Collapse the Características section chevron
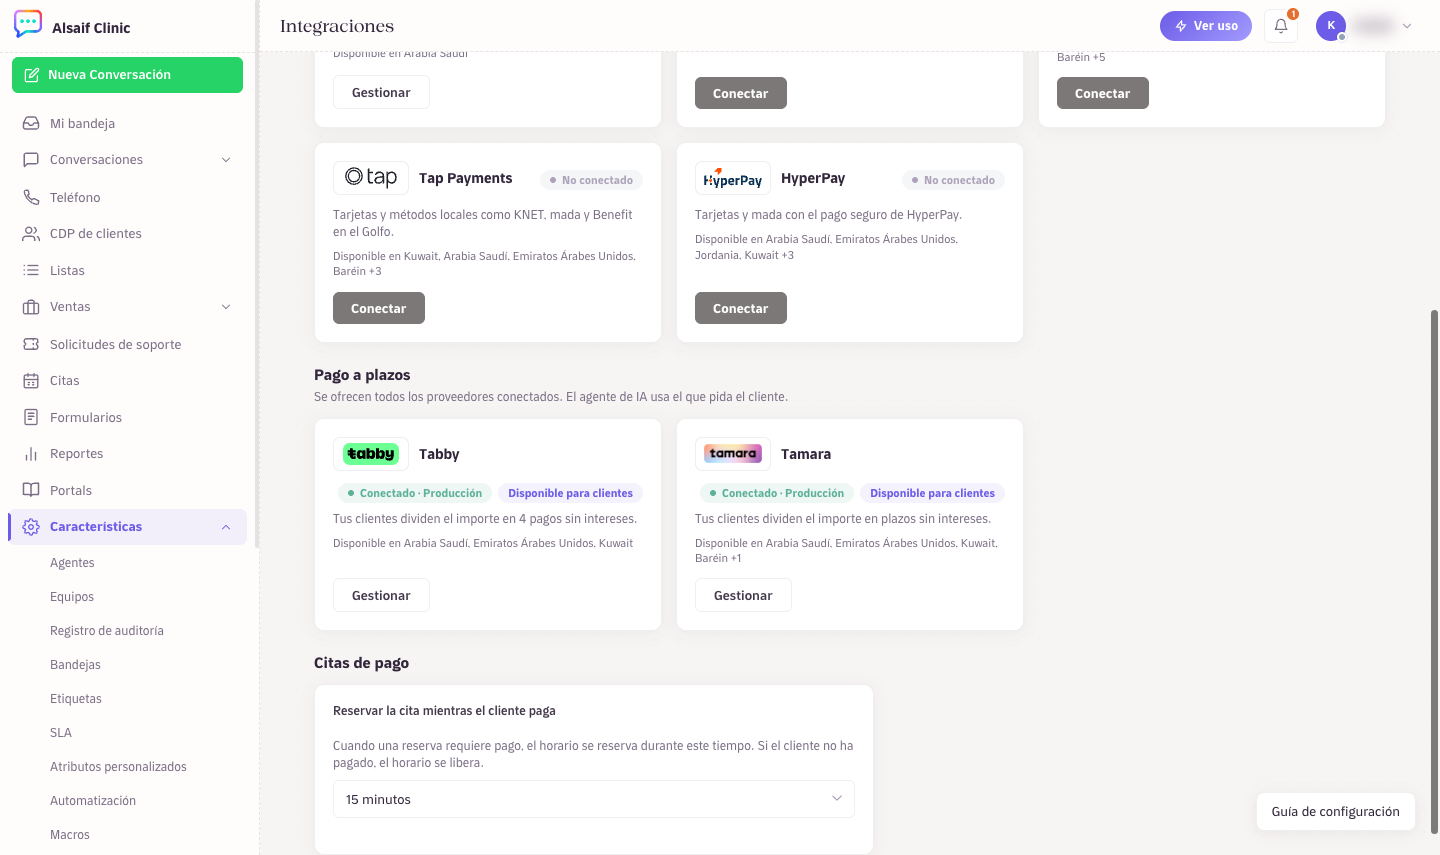 [x=226, y=527]
